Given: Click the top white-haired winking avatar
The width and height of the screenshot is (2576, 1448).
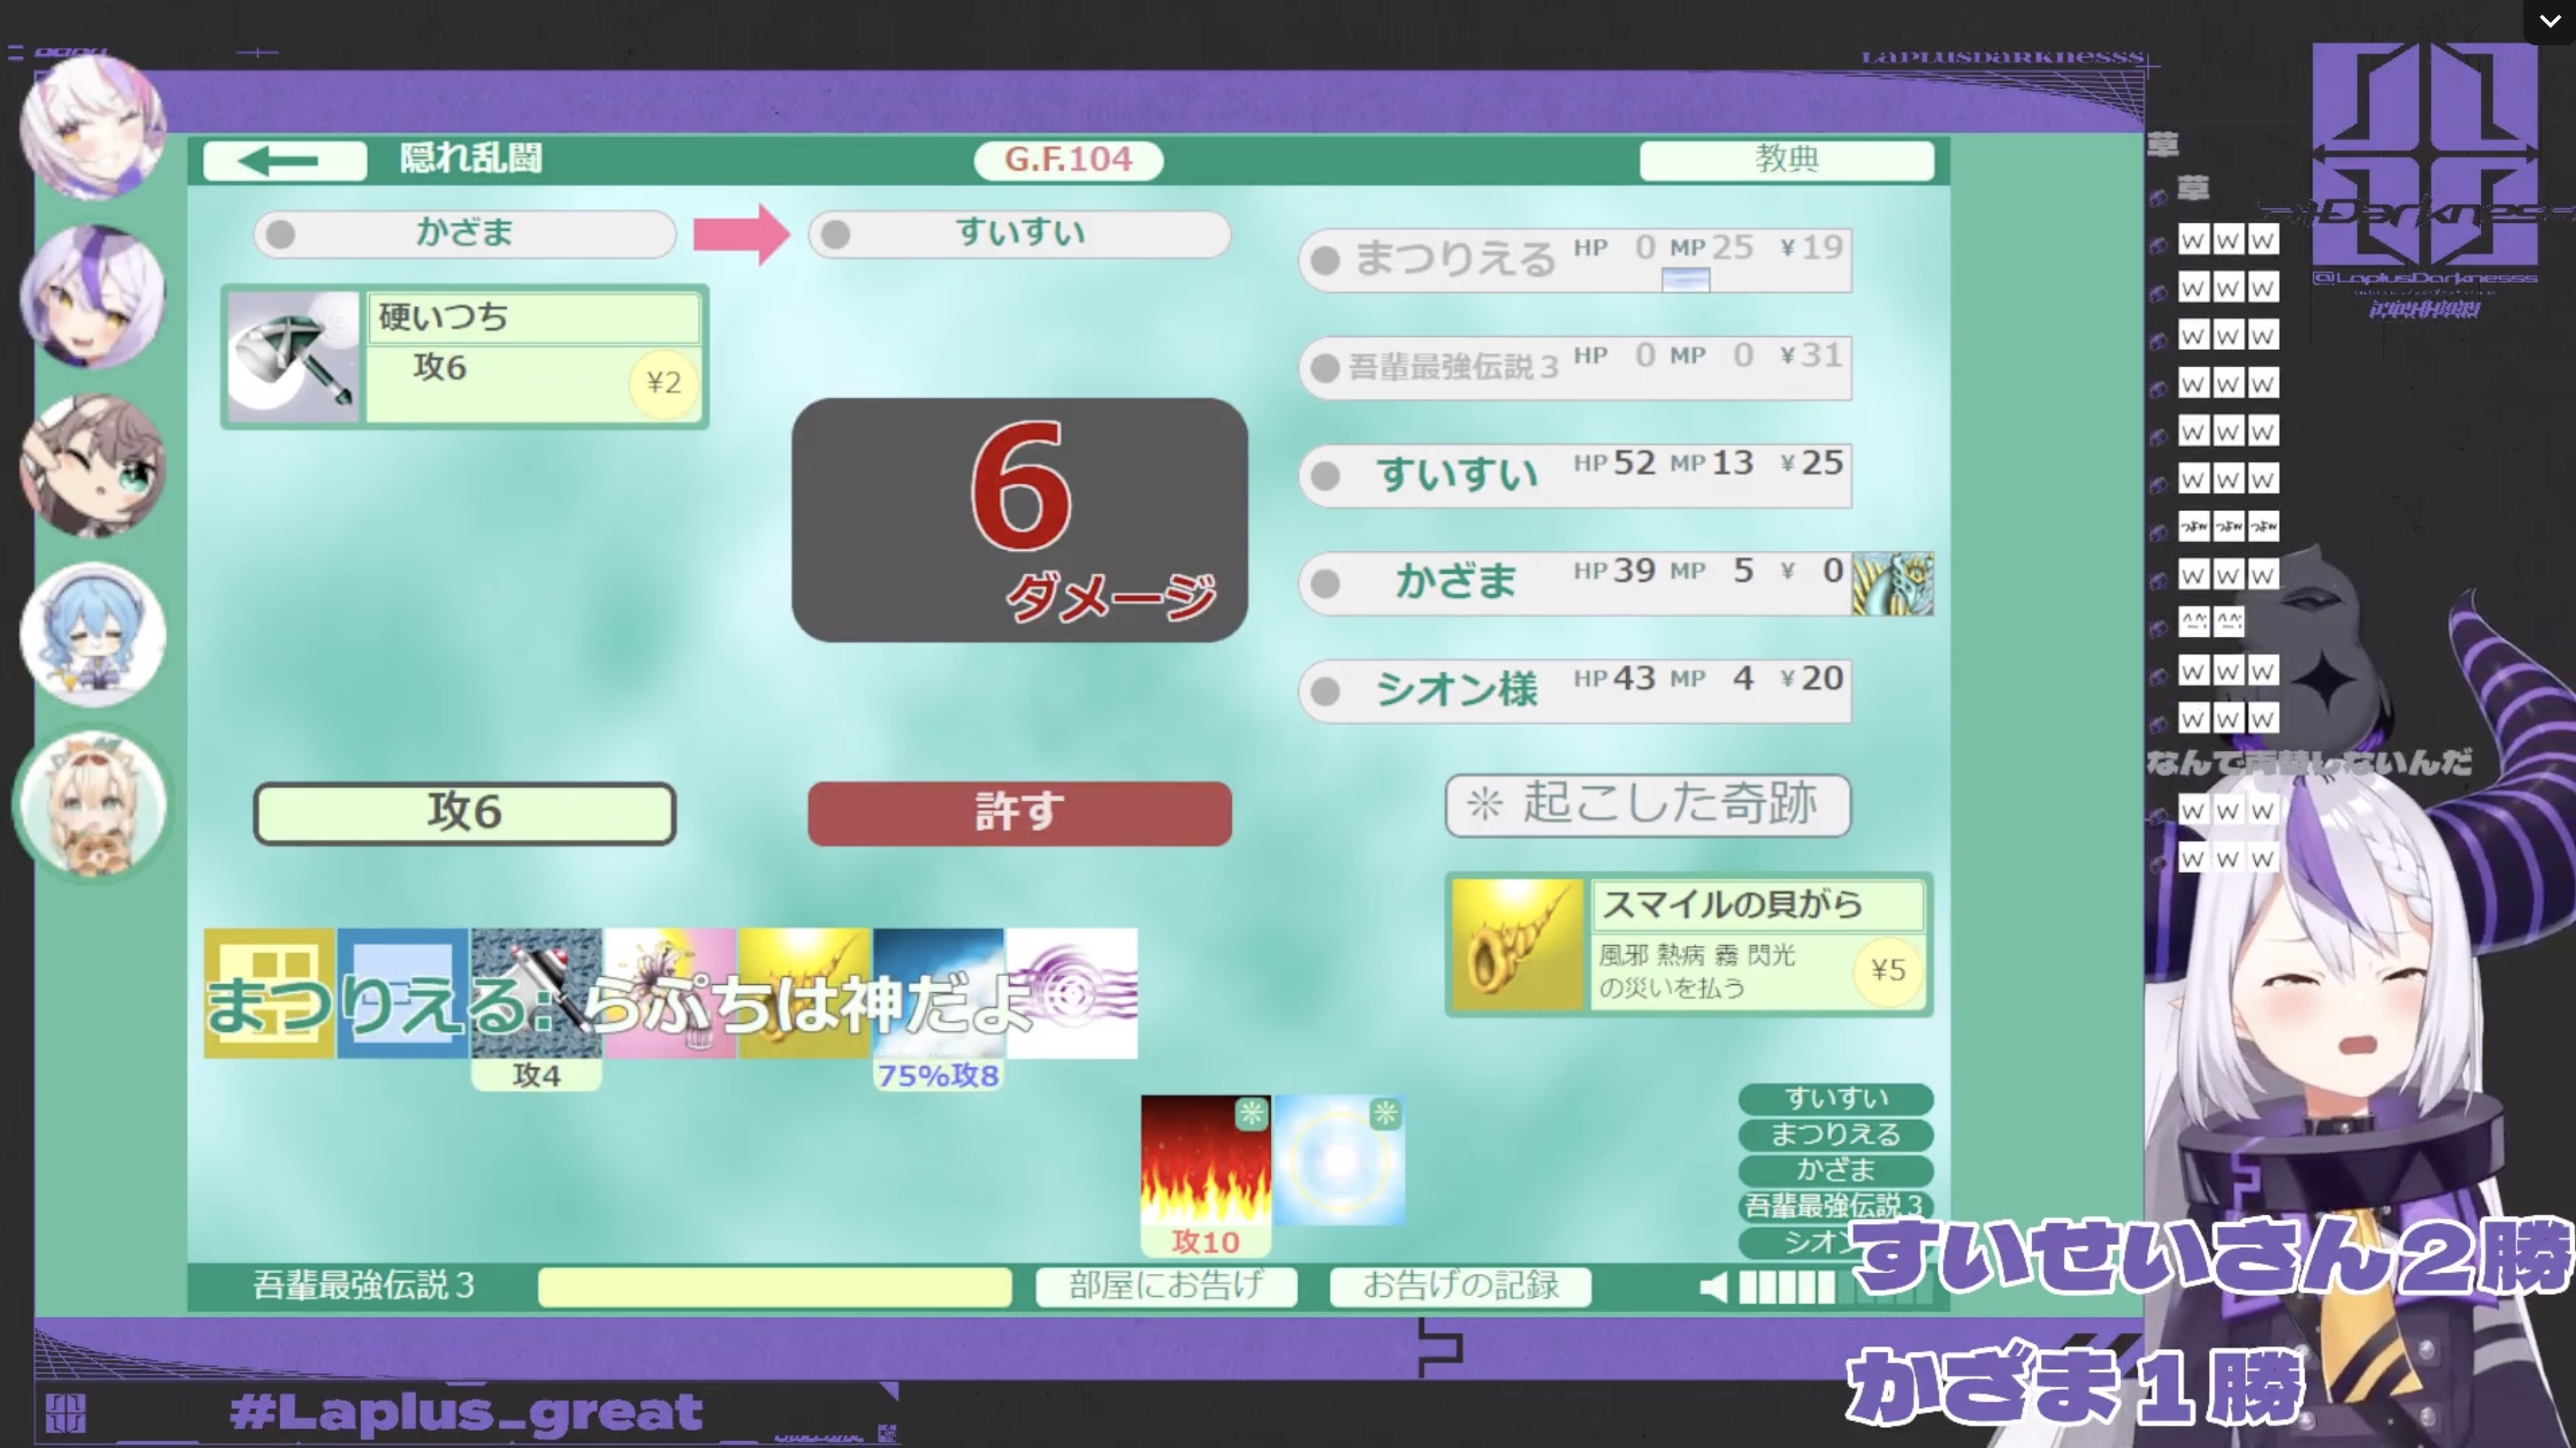Looking at the screenshot, I should [x=93, y=128].
